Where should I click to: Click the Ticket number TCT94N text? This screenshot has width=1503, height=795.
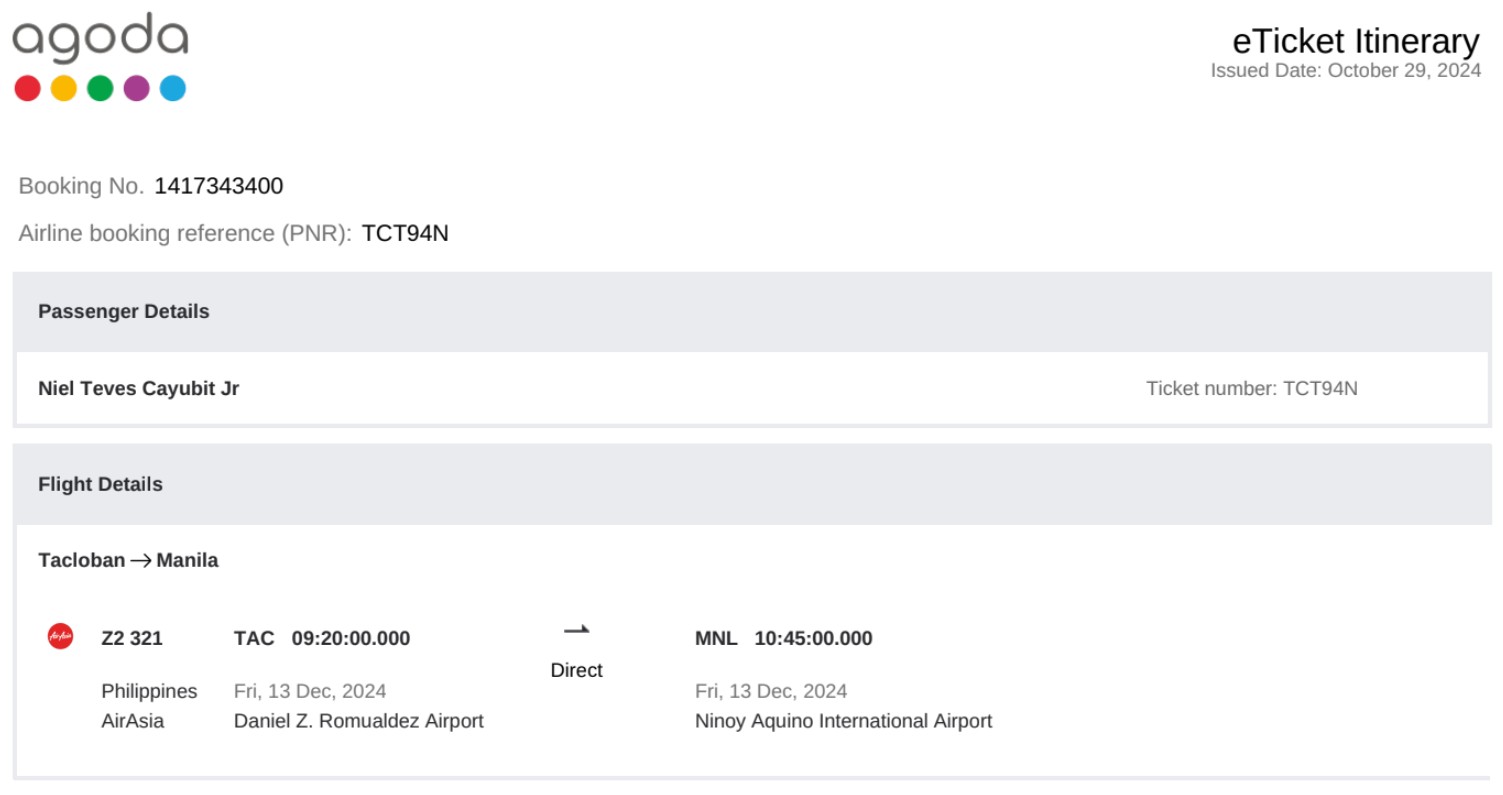1251,389
